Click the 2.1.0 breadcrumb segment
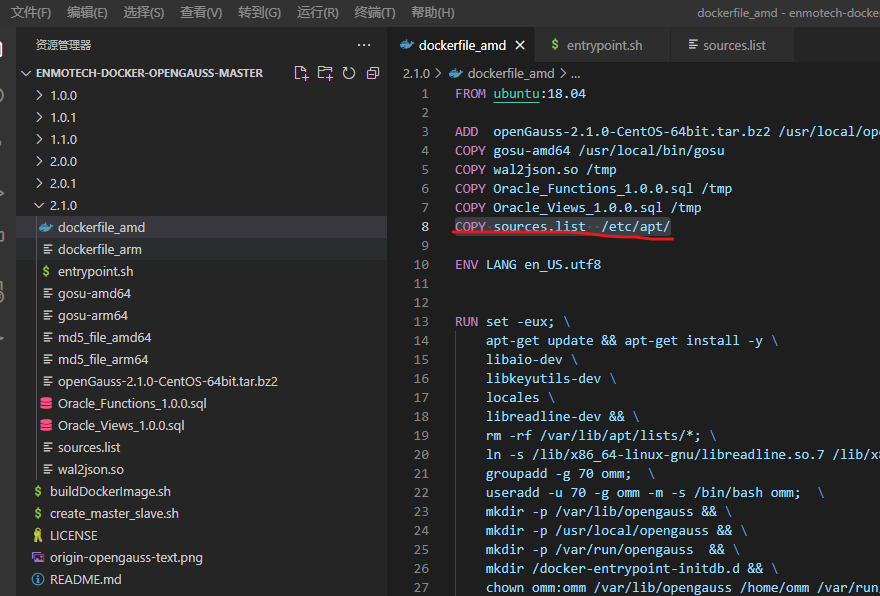 pos(416,74)
